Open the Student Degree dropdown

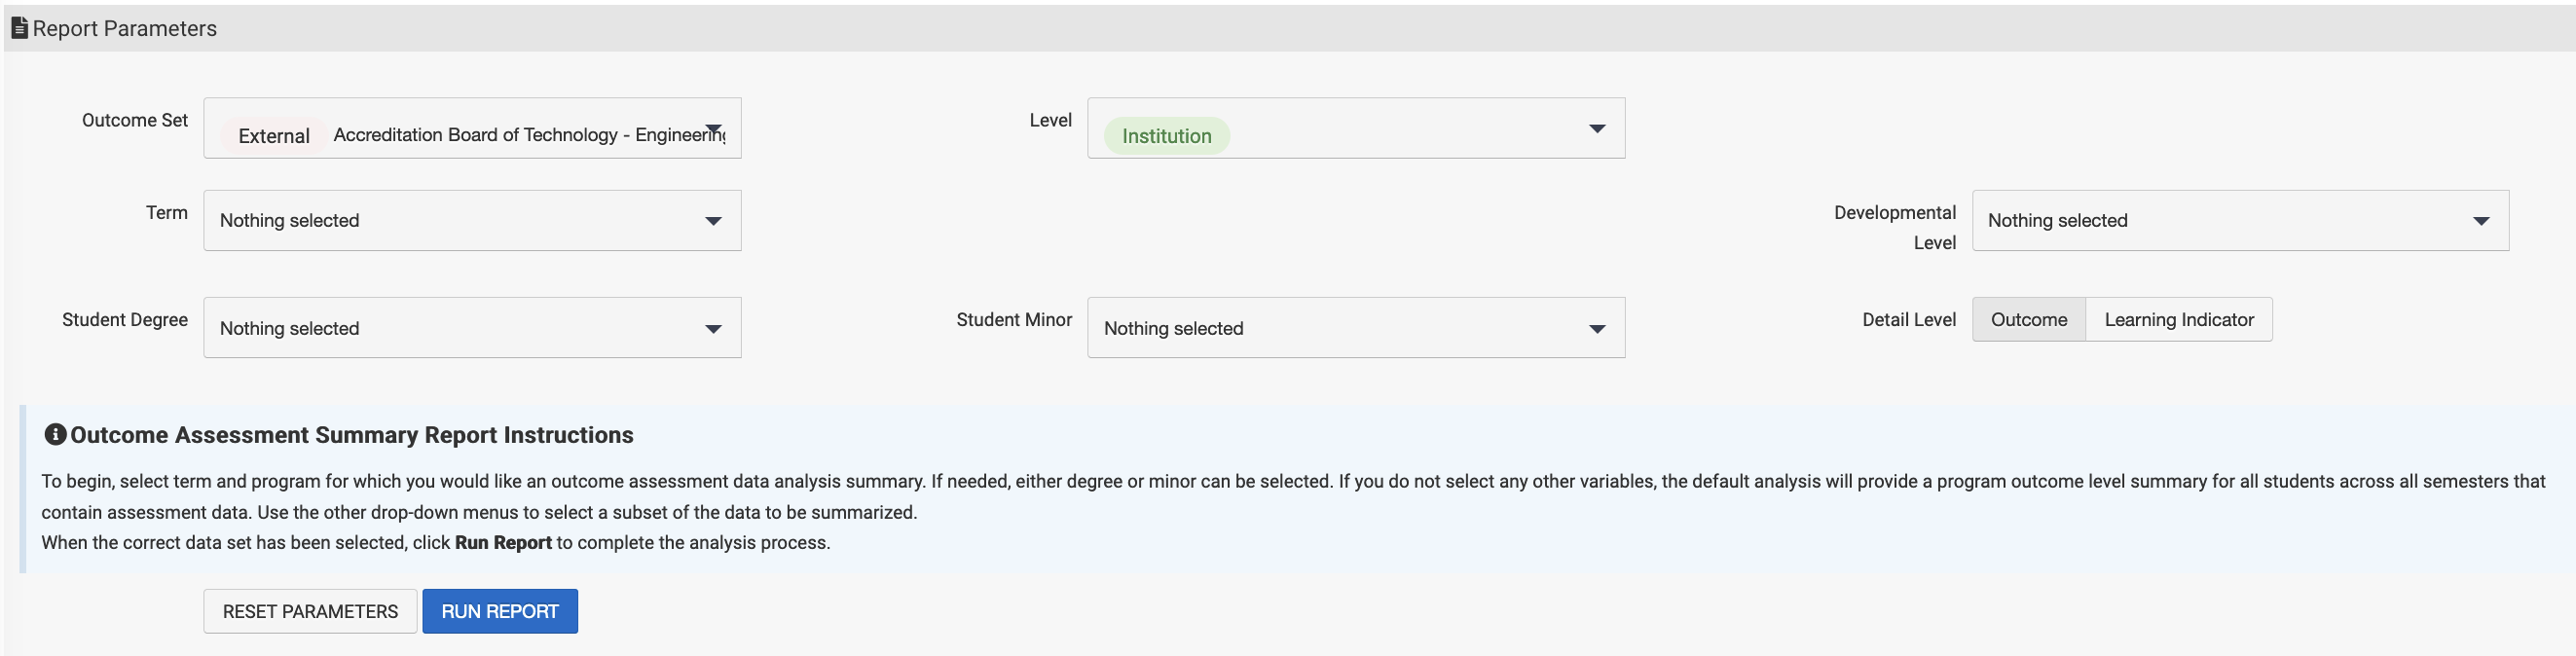[472, 328]
